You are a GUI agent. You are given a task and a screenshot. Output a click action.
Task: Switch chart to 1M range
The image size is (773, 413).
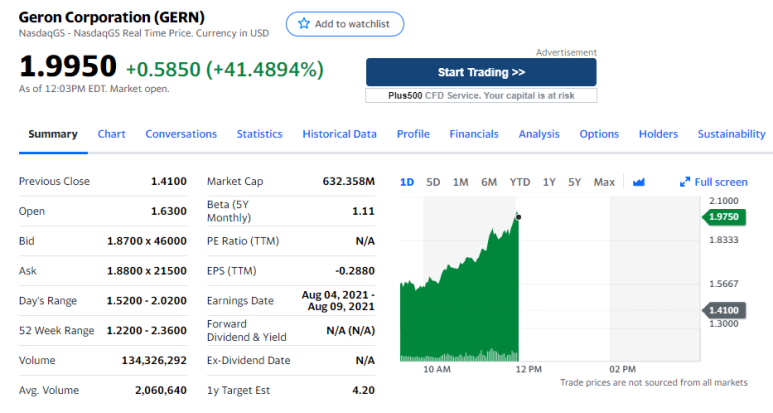(460, 182)
